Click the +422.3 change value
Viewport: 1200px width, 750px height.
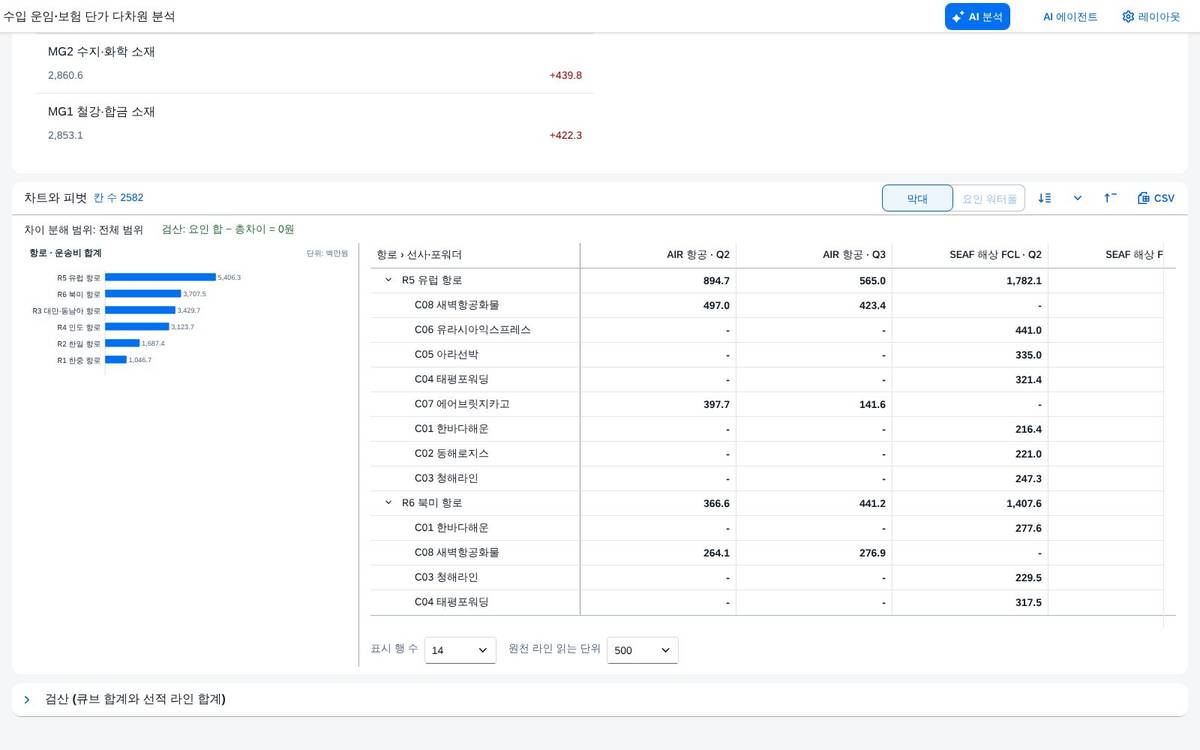click(x=565, y=135)
